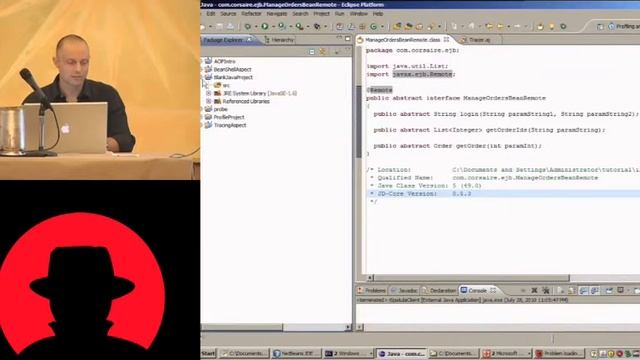Click highlighted javax.ejb.Remote import text
The height and width of the screenshot is (360, 640).
pyautogui.click(x=422, y=74)
